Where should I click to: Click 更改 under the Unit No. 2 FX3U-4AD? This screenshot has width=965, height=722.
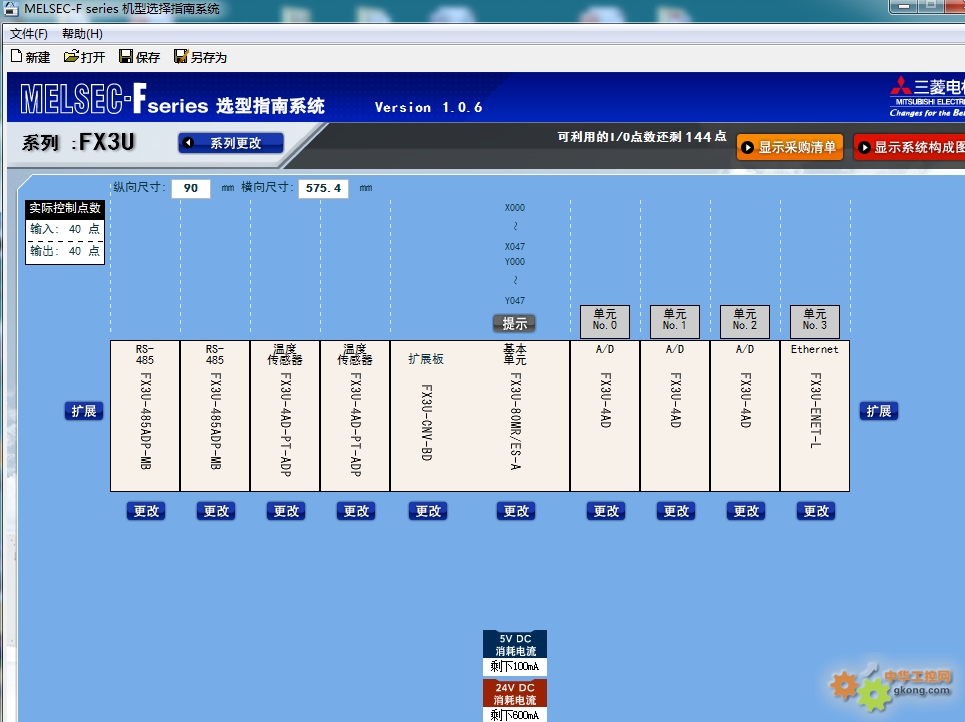click(746, 511)
